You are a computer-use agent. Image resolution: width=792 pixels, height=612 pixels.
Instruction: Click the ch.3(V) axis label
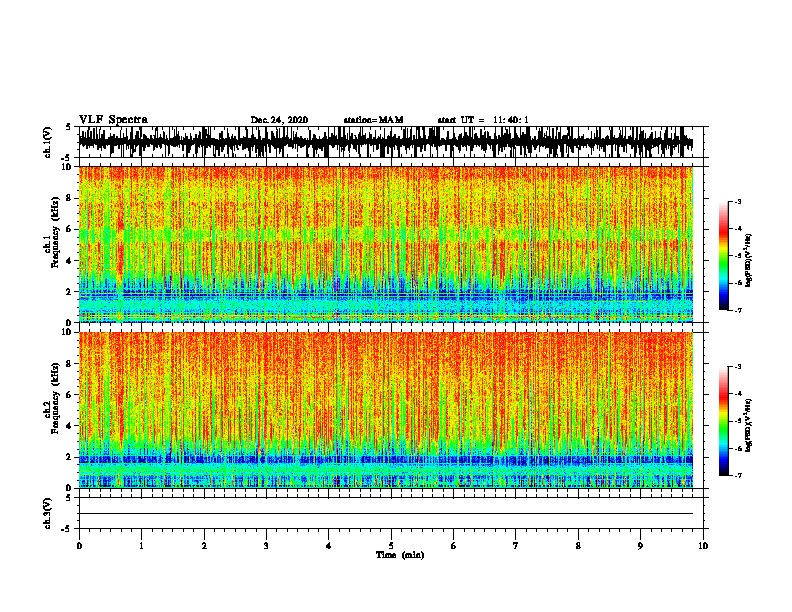coord(48,513)
